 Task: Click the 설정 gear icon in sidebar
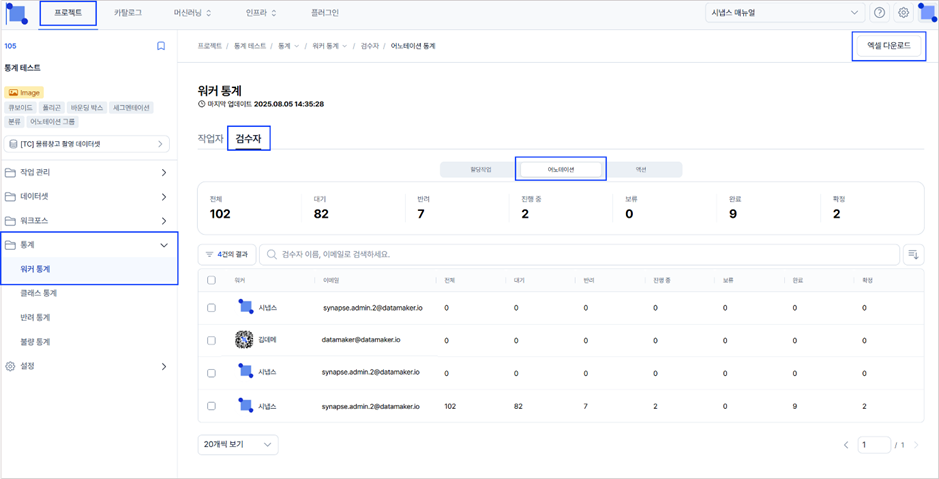pos(10,366)
